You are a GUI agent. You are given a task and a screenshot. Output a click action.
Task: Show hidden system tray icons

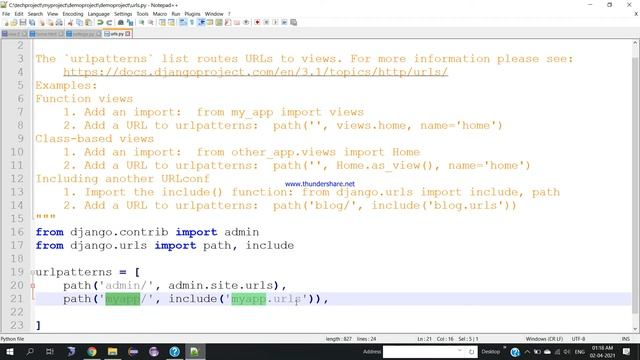point(527,352)
